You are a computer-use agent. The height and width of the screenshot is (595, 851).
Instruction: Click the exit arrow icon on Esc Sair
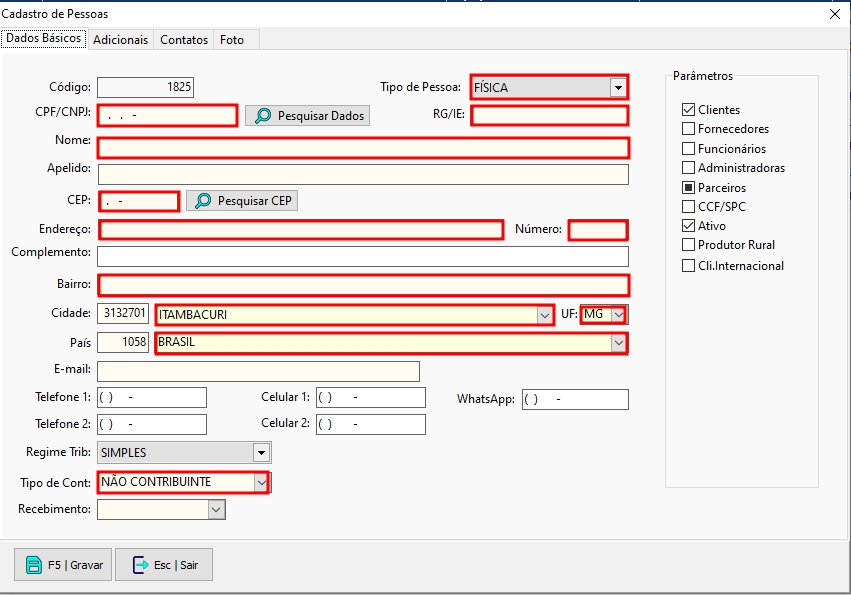[x=139, y=565]
